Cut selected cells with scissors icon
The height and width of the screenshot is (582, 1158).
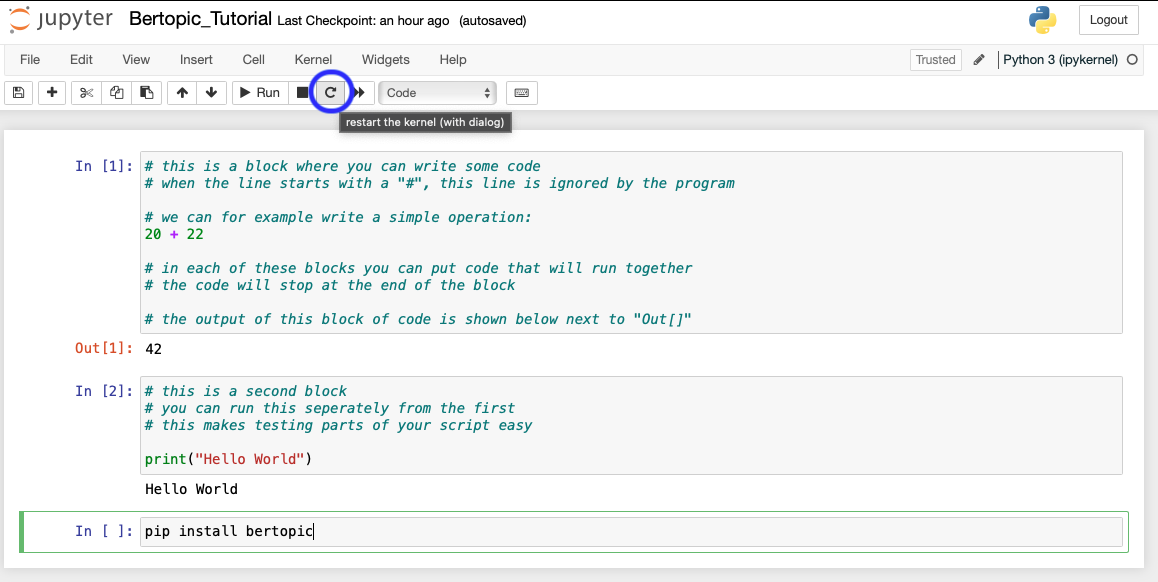pyautogui.click(x=87, y=93)
